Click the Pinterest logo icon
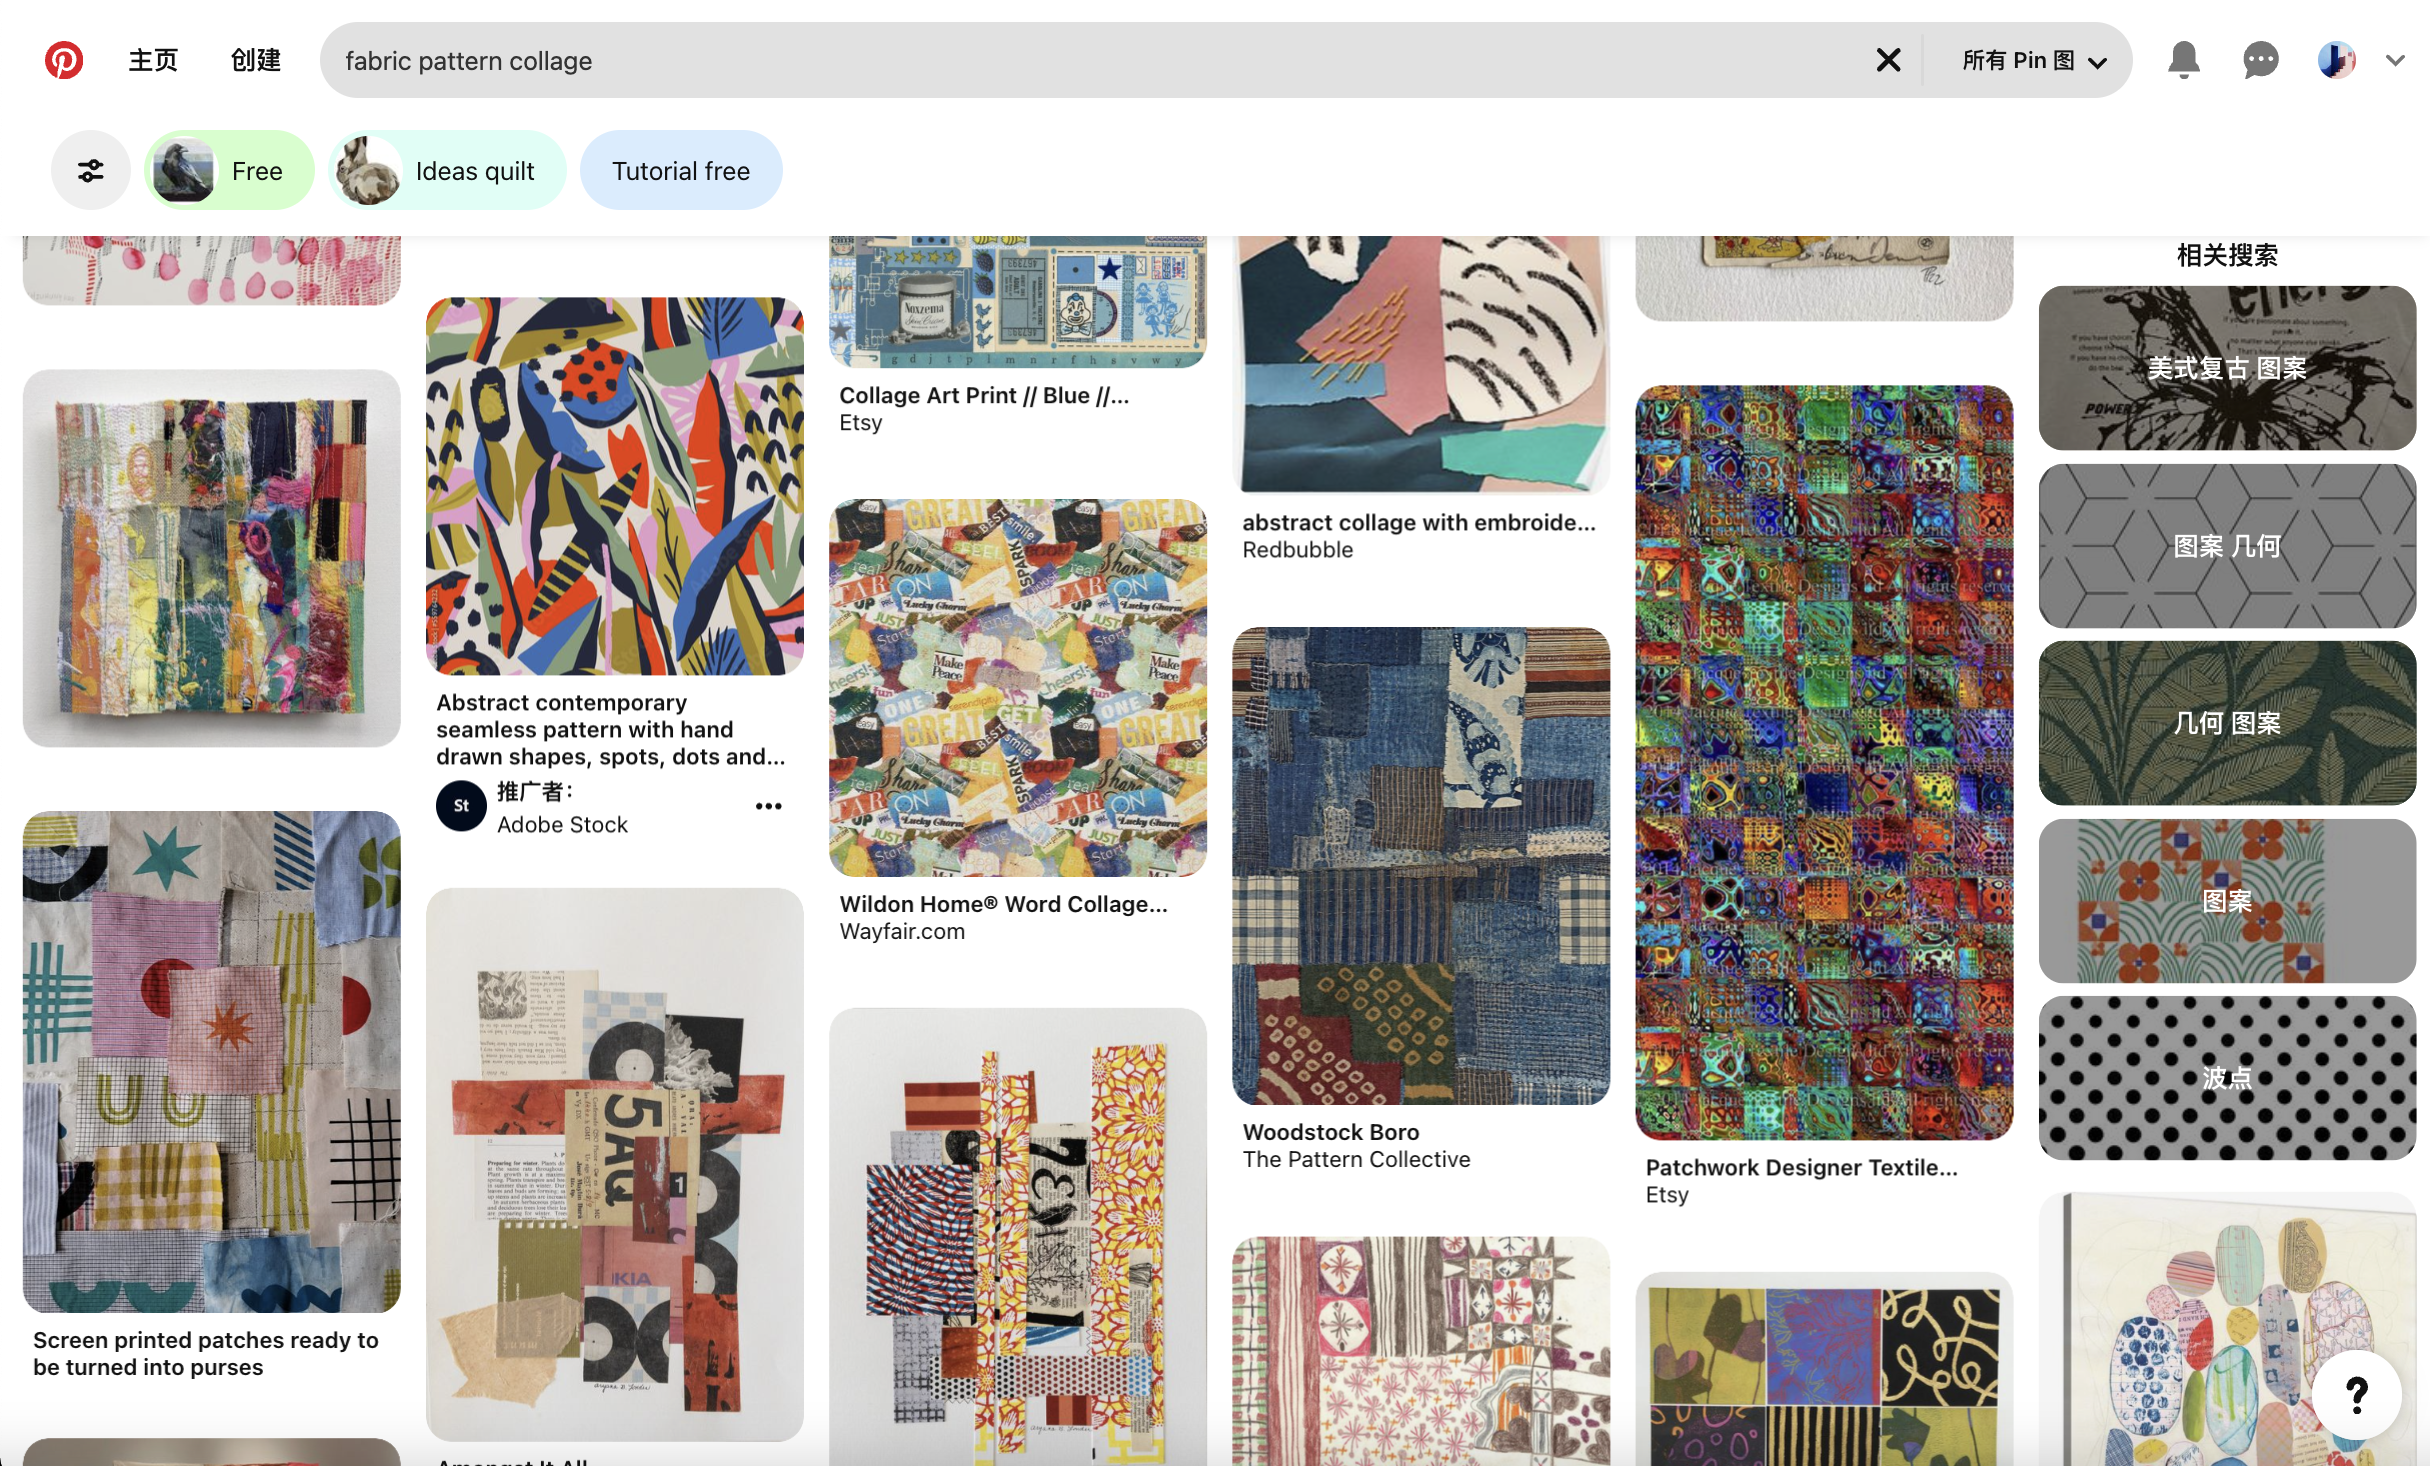Viewport: 2430px width, 1466px height. [63, 60]
